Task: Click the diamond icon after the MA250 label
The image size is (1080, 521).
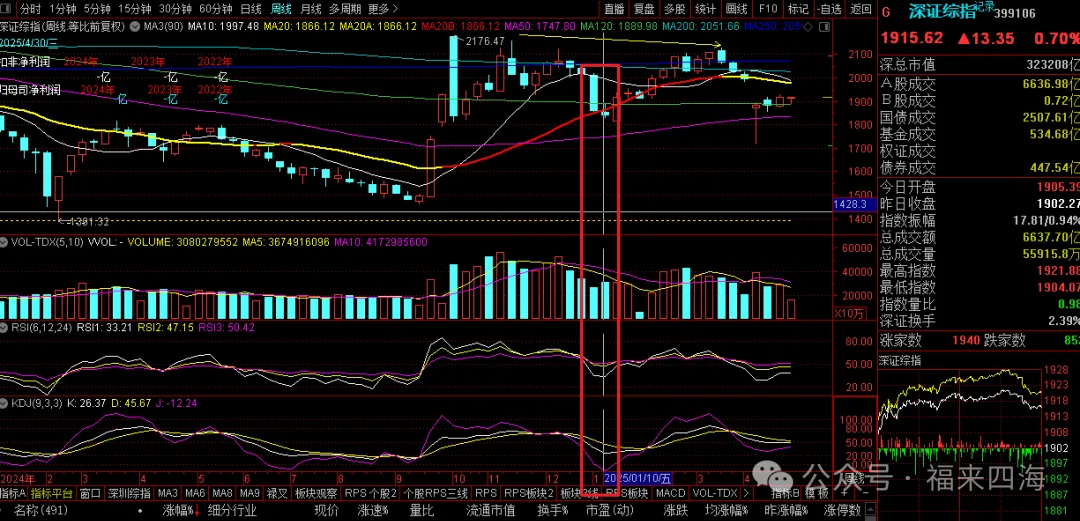Action: (808, 26)
